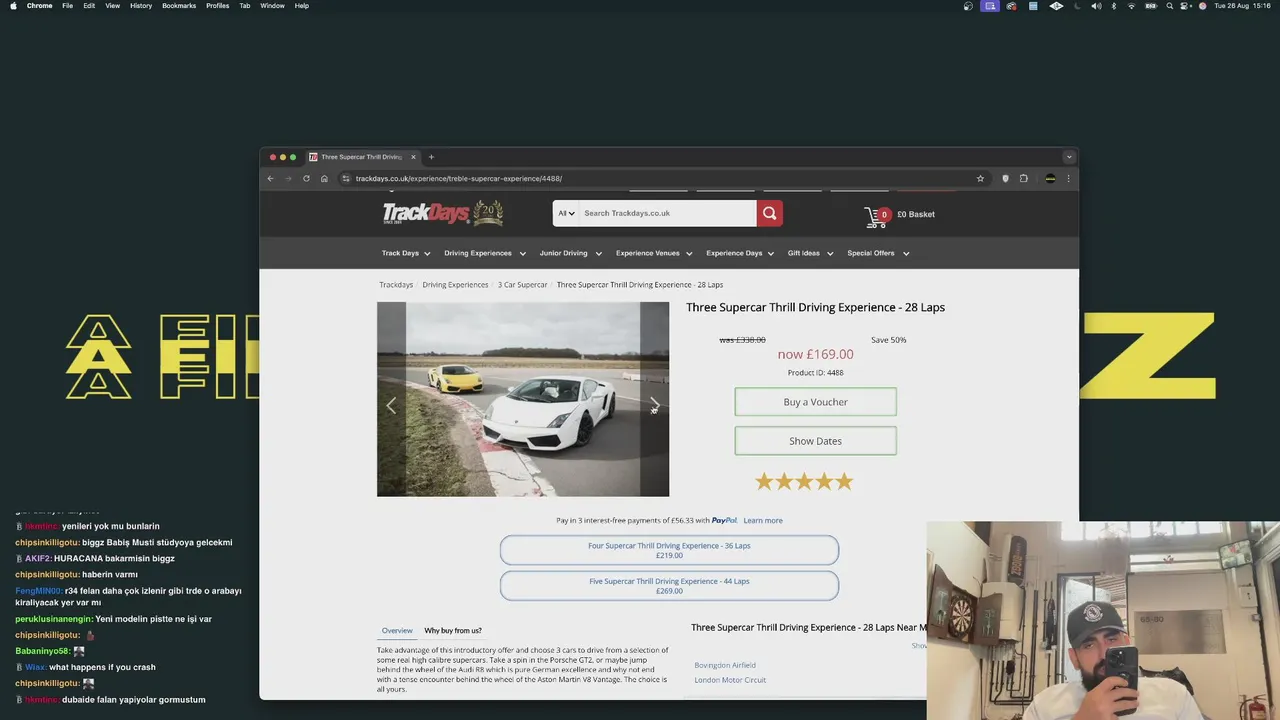Image resolution: width=1280 pixels, height=720 pixels.
Task: Click the Wi-Fi status icon
Action: (1131, 6)
